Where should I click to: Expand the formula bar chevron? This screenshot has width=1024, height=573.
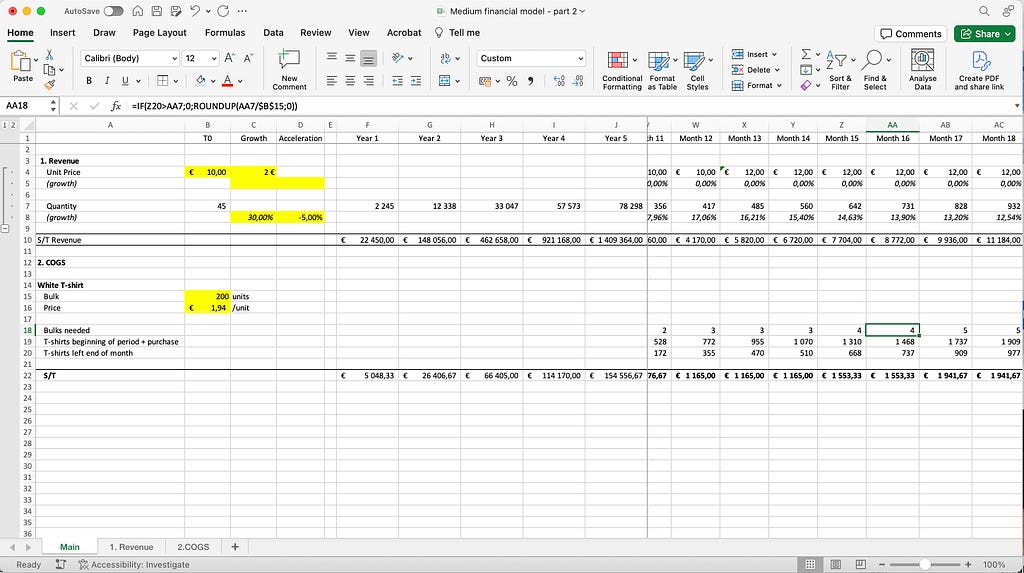pyautogui.click(x=1017, y=106)
